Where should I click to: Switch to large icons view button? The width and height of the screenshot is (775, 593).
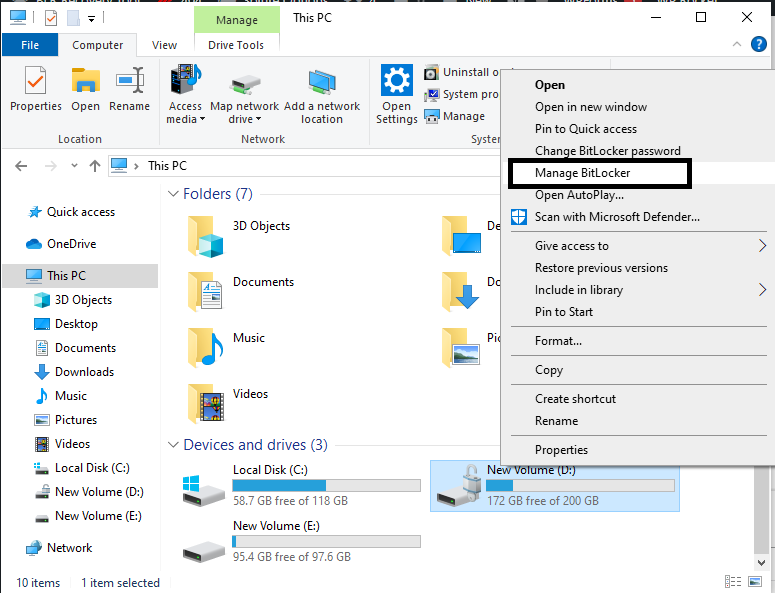[x=755, y=582]
